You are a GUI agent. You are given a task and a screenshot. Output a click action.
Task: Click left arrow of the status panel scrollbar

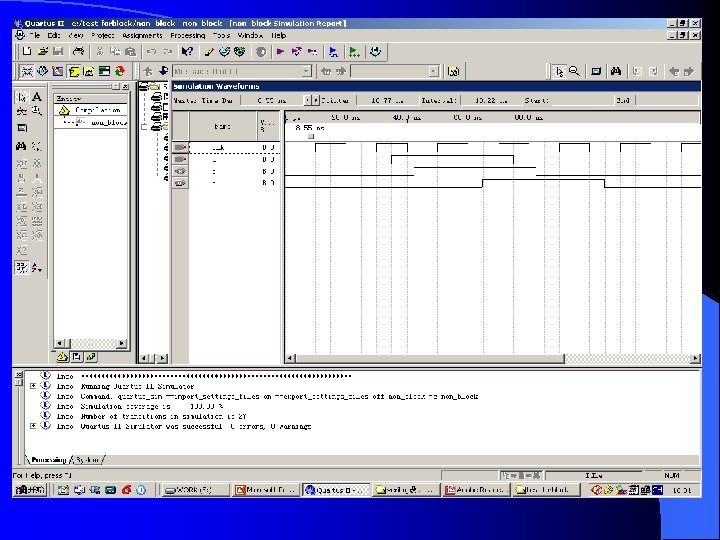pos(59,343)
